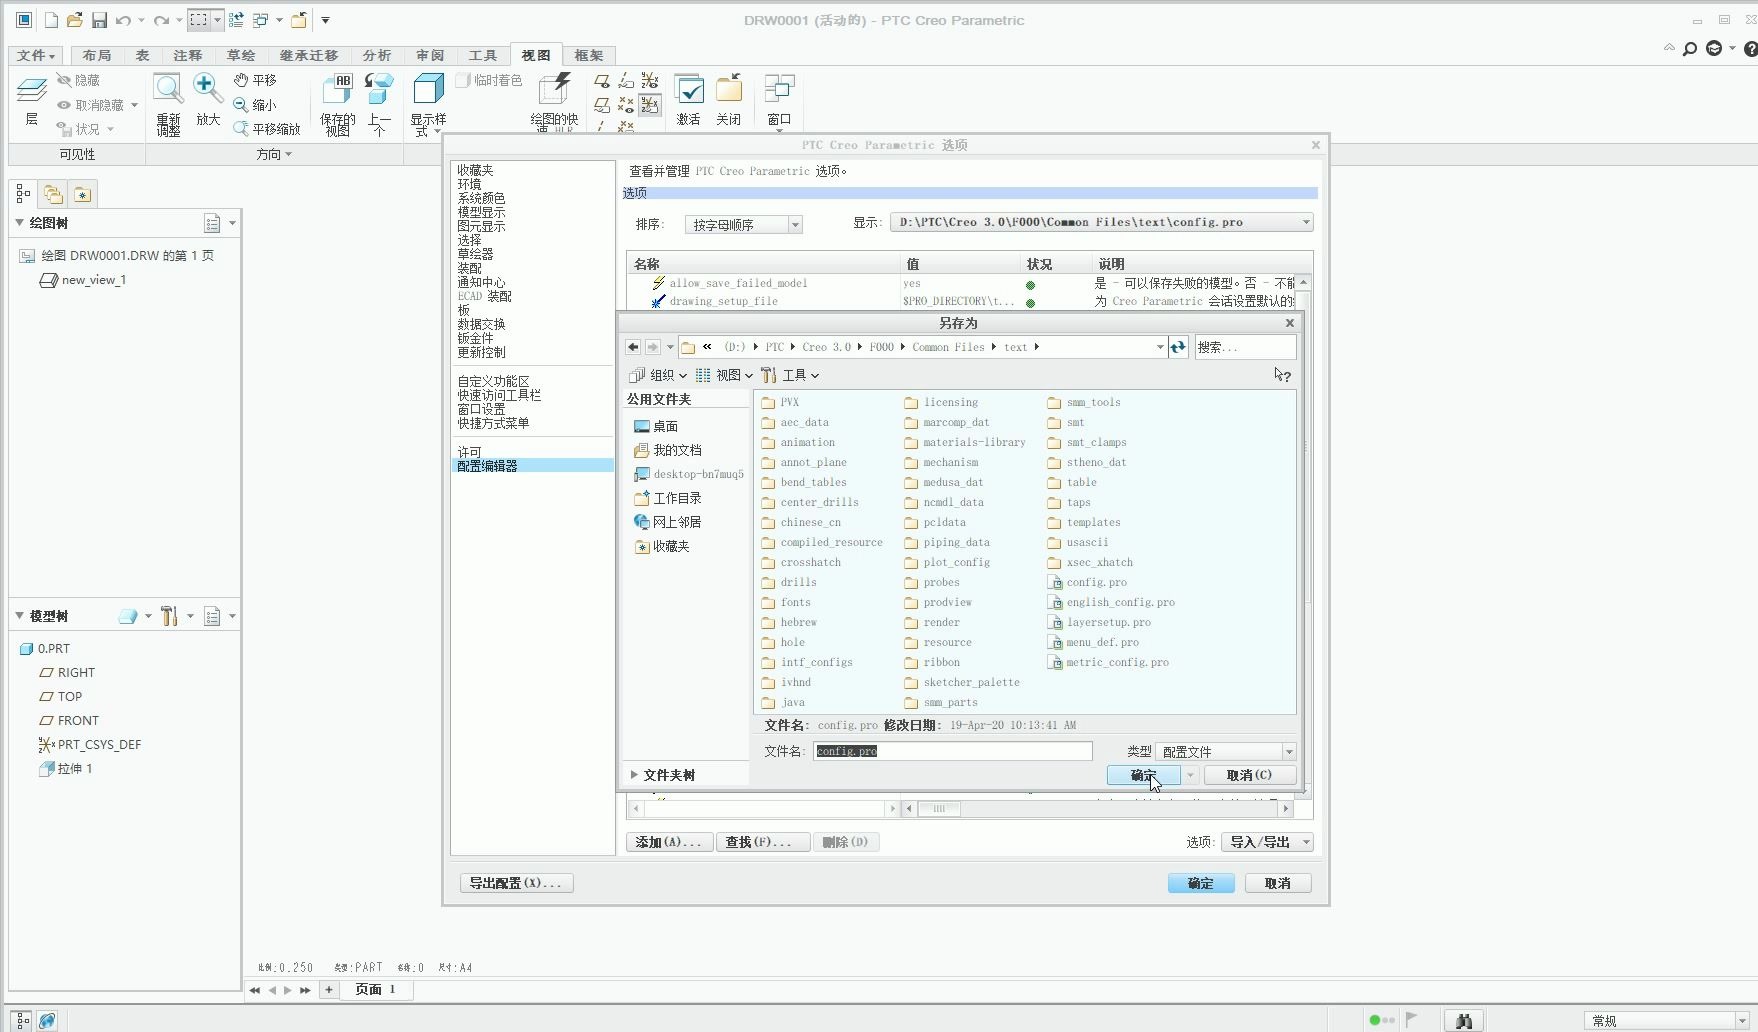This screenshot has width=1758, height=1032.
Task: Click the Activate (激活) window icon
Action: pos(688,91)
